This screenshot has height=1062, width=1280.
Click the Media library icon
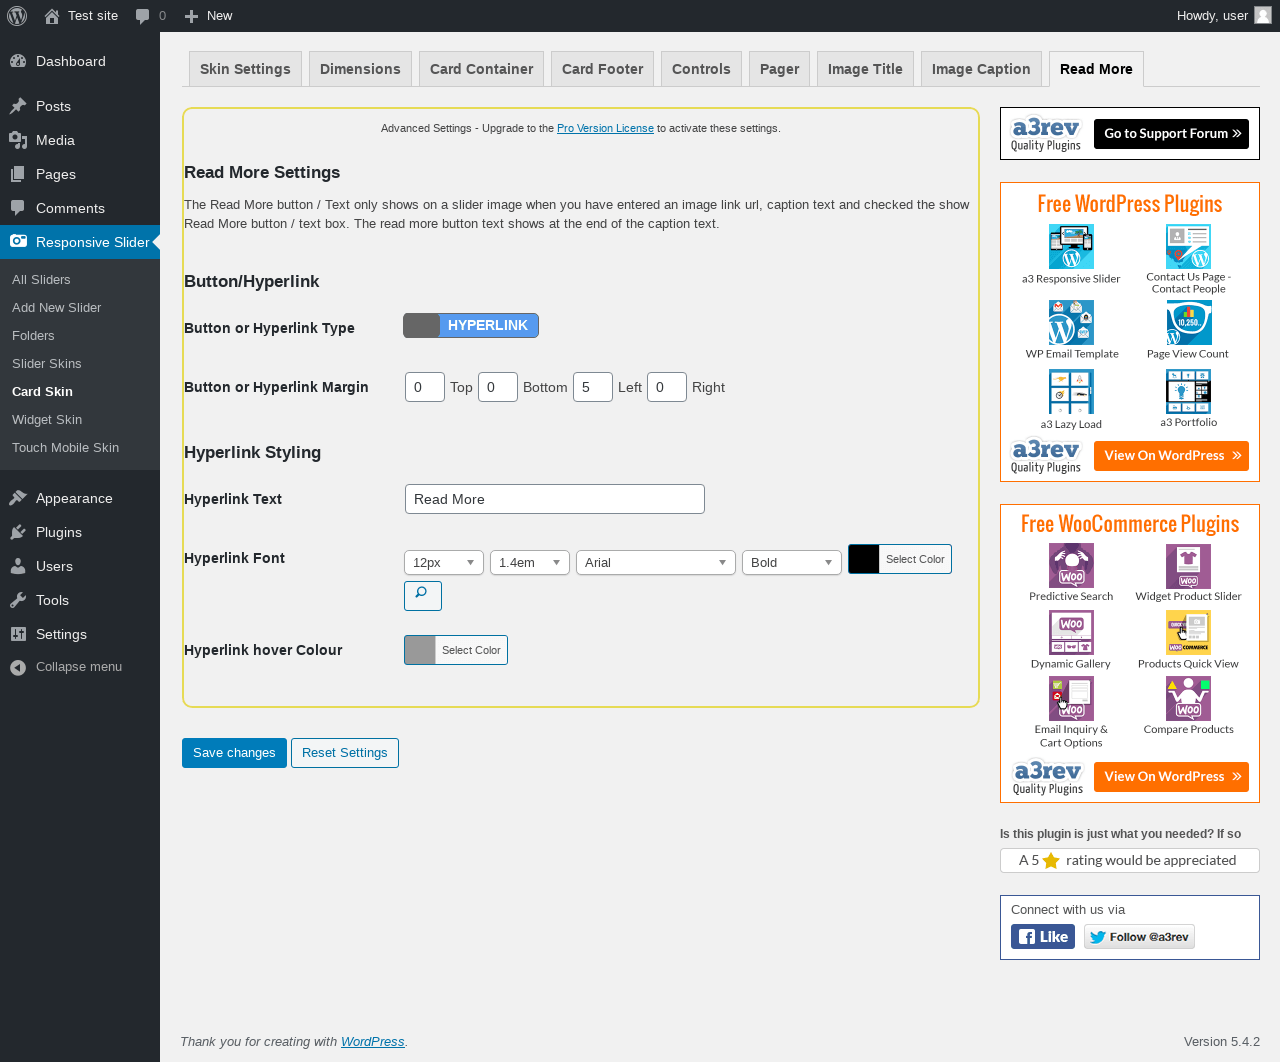[x=18, y=140]
